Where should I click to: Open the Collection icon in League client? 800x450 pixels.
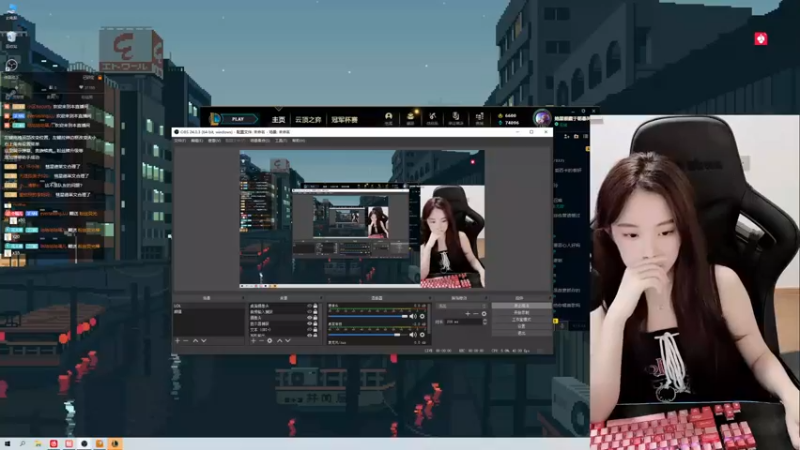click(410, 117)
